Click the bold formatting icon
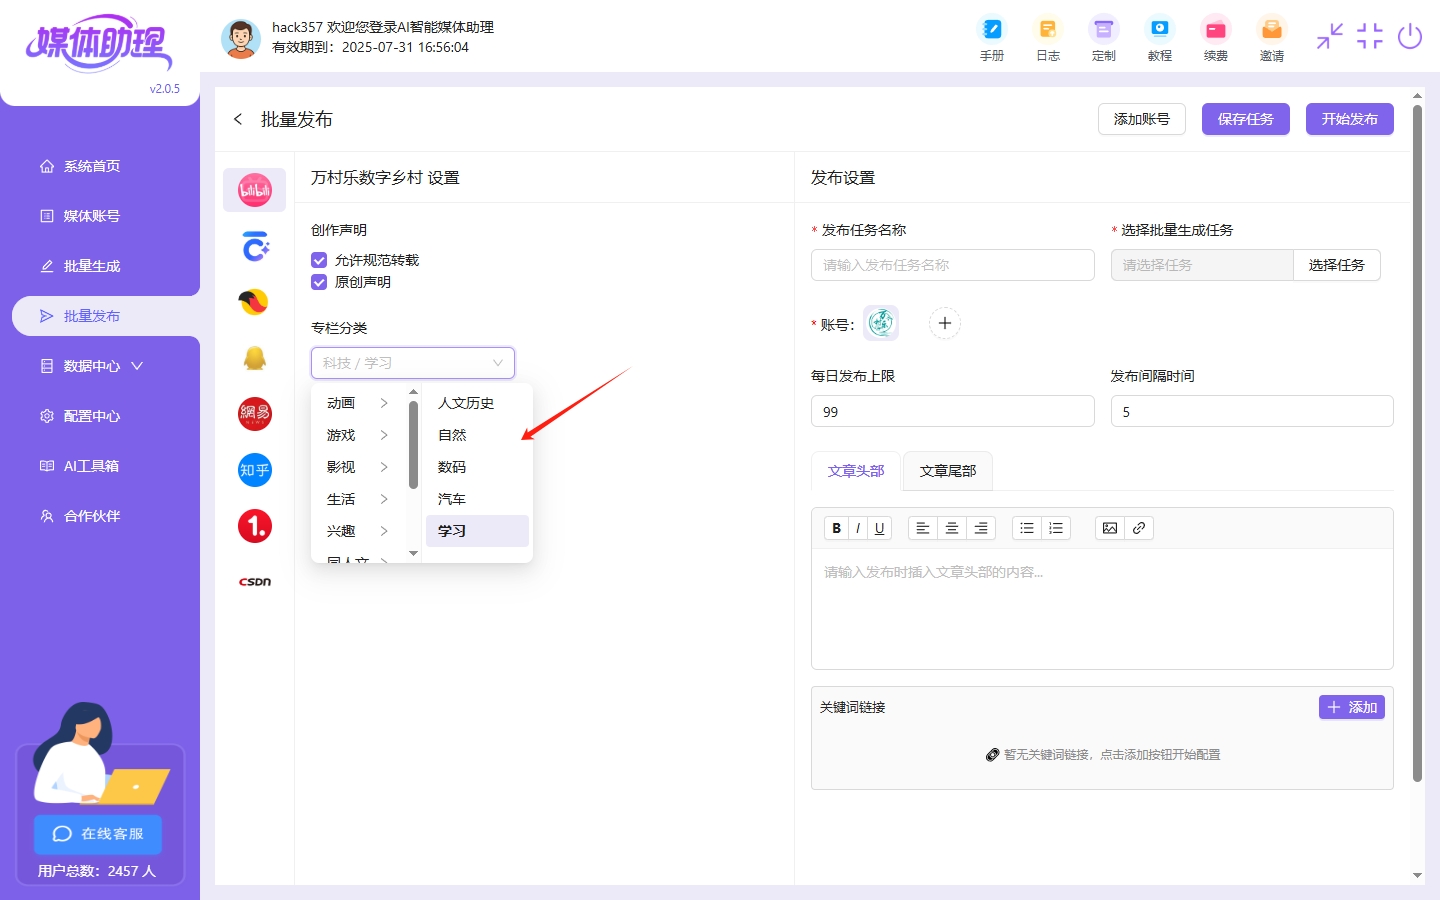This screenshot has height=900, width=1440. 836,528
